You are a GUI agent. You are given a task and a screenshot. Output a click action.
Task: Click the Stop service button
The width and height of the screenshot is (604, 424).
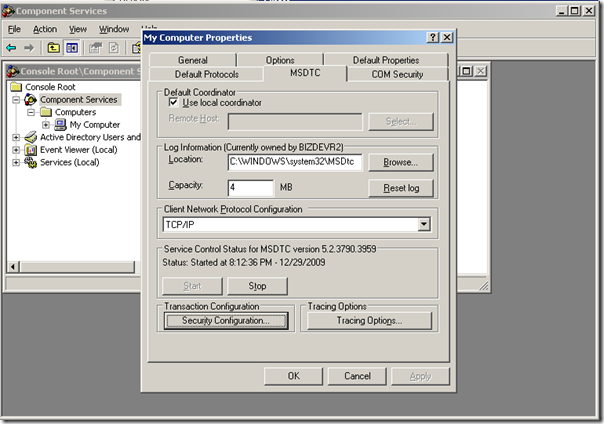click(x=257, y=286)
